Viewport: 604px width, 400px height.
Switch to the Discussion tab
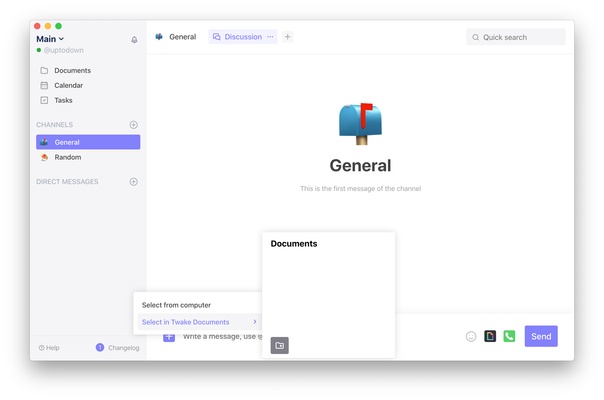point(243,37)
